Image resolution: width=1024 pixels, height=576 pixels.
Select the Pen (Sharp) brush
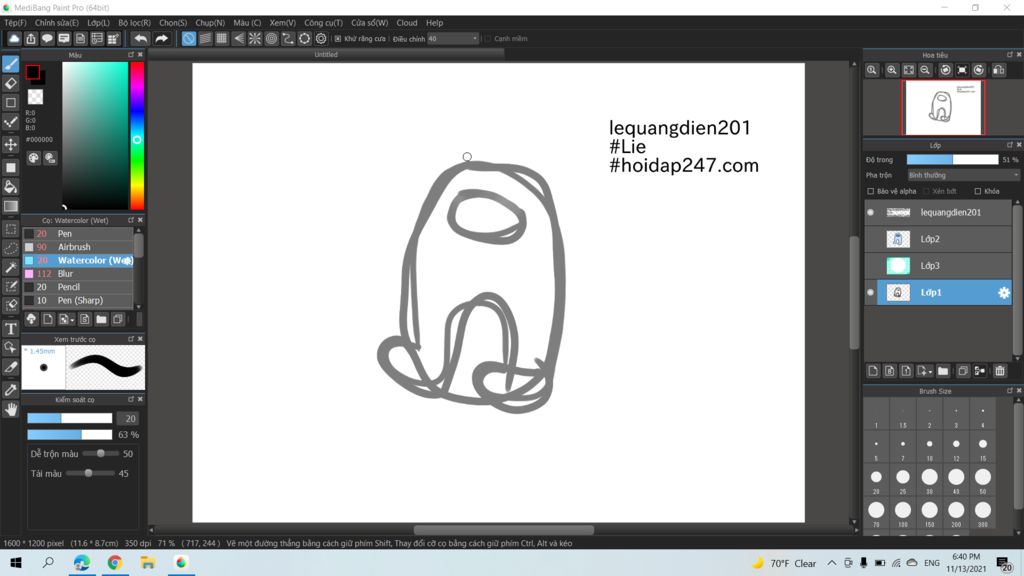tap(78, 300)
